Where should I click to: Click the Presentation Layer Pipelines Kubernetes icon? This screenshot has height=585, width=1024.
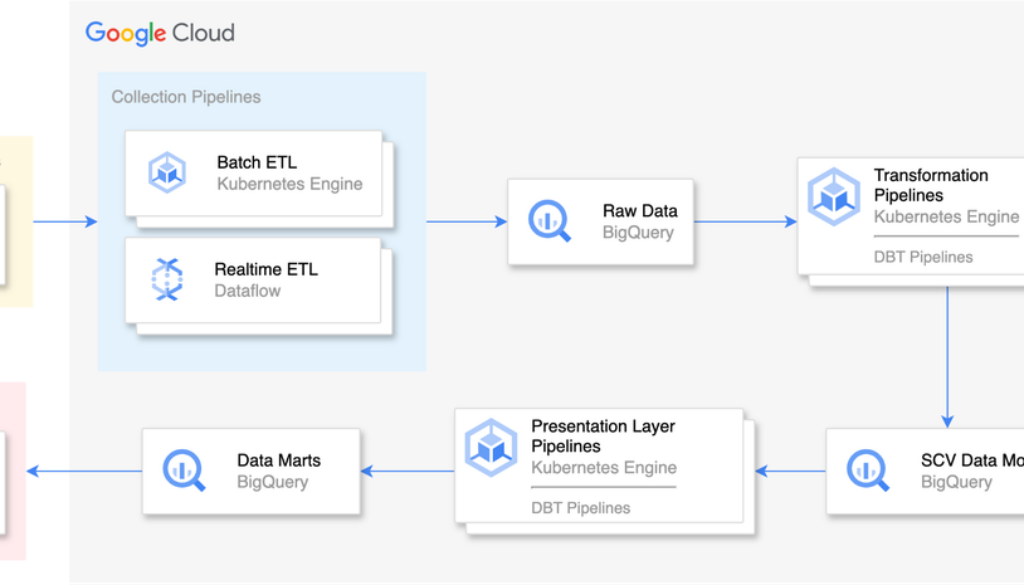(491, 447)
